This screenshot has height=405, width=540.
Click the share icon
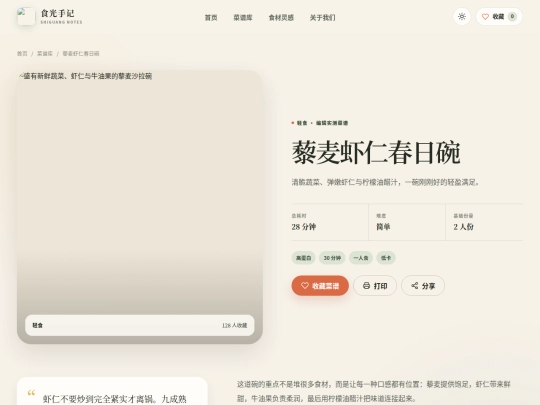[415, 285]
